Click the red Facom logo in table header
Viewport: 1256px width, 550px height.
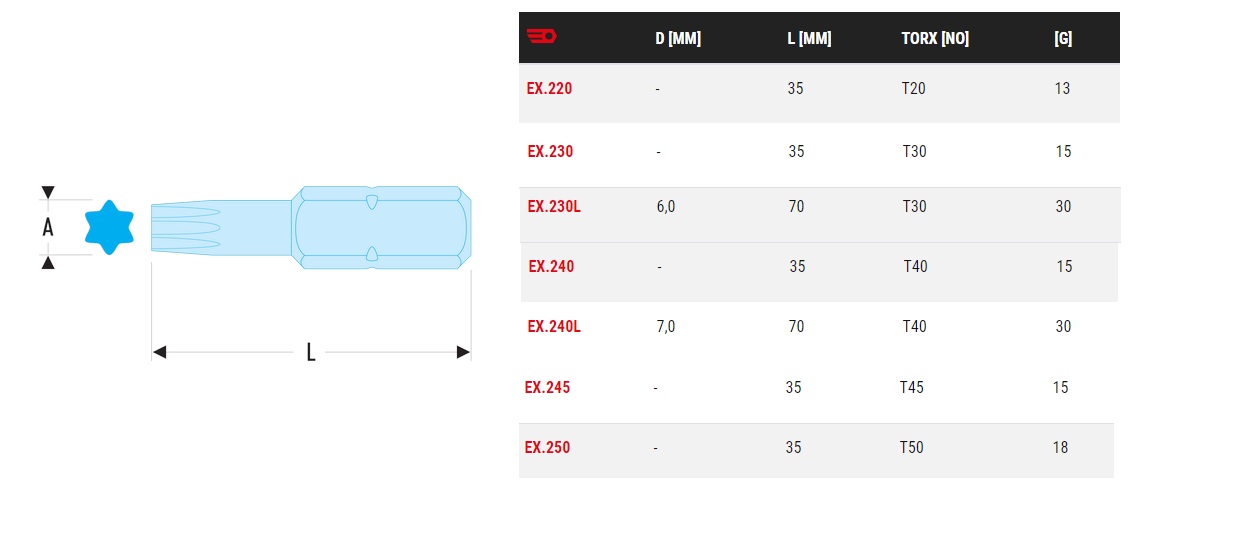click(x=541, y=37)
